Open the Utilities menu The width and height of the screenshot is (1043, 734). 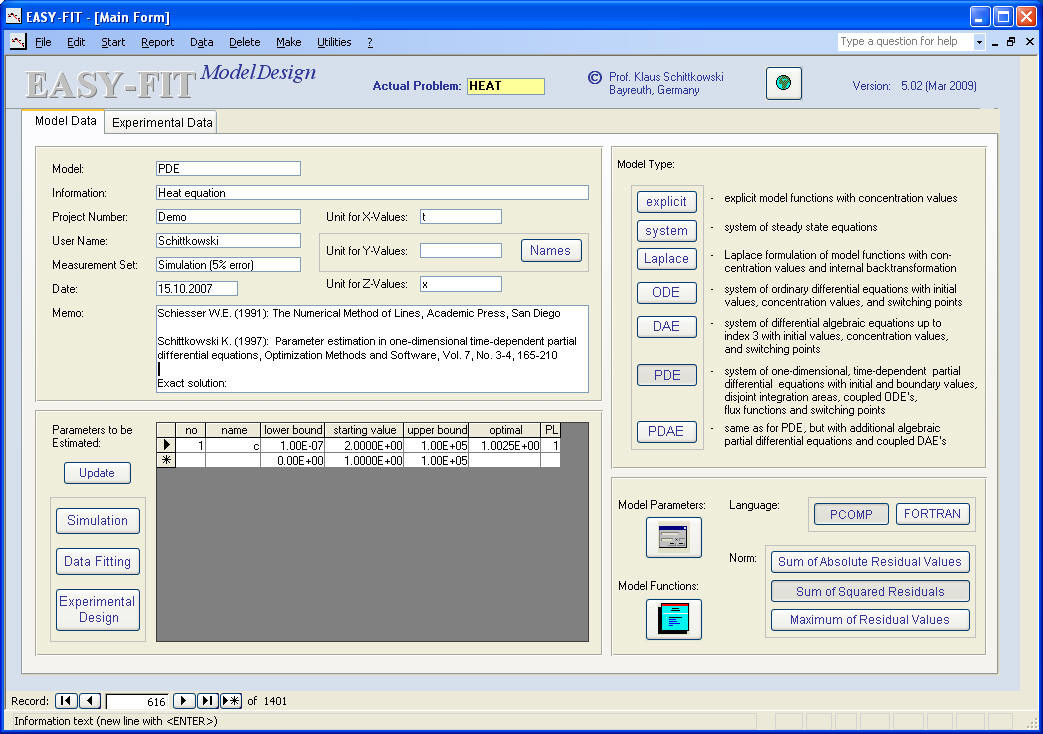tap(334, 42)
